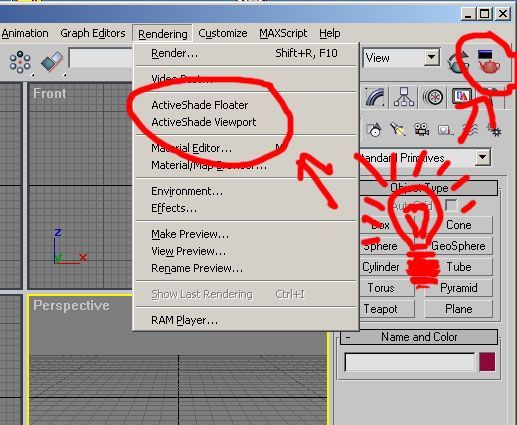The height and width of the screenshot is (425, 517).
Task: Open Material Editor... from the menu
Action: 246,148
